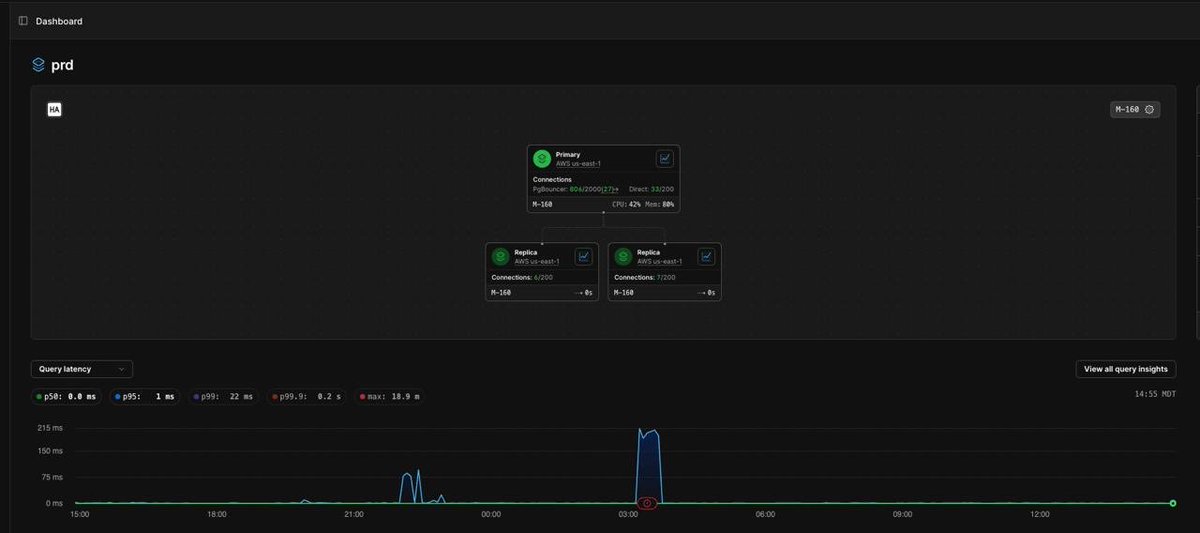Open M-160 cluster size settings
This screenshot has height=533, width=1200.
coord(1135,109)
